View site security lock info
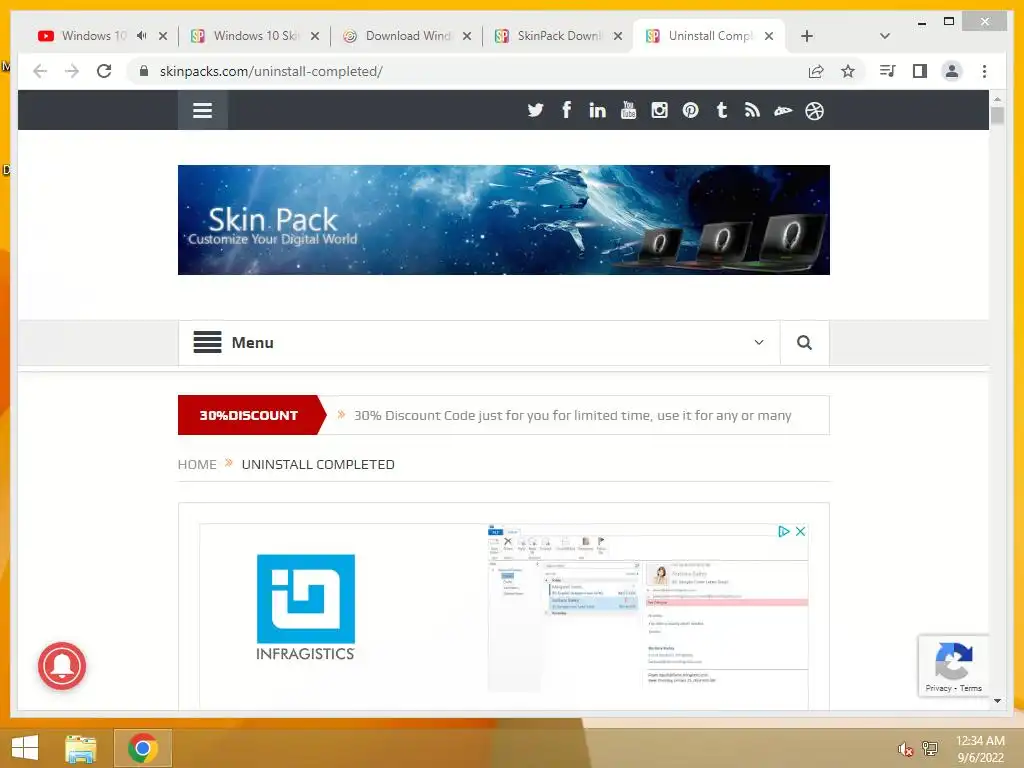 [x=144, y=71]
